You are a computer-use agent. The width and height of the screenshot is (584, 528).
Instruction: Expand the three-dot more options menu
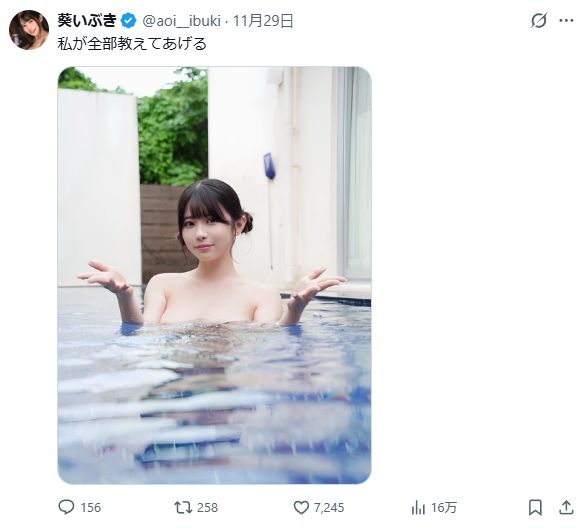point(566,20)
